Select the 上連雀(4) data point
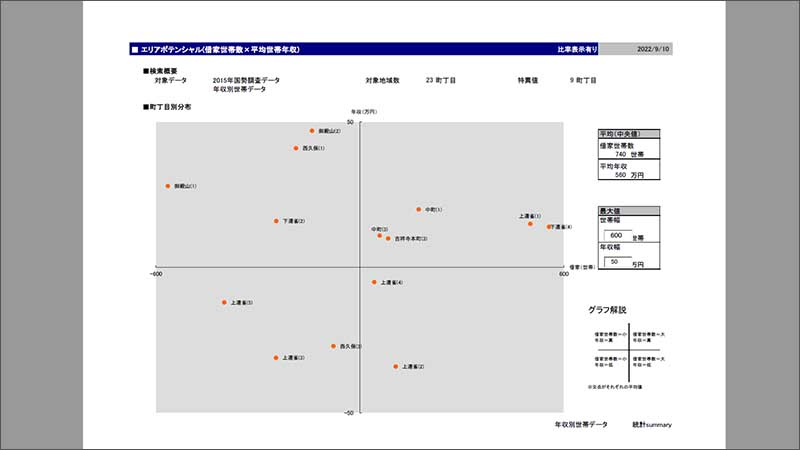 click(374, 282)
